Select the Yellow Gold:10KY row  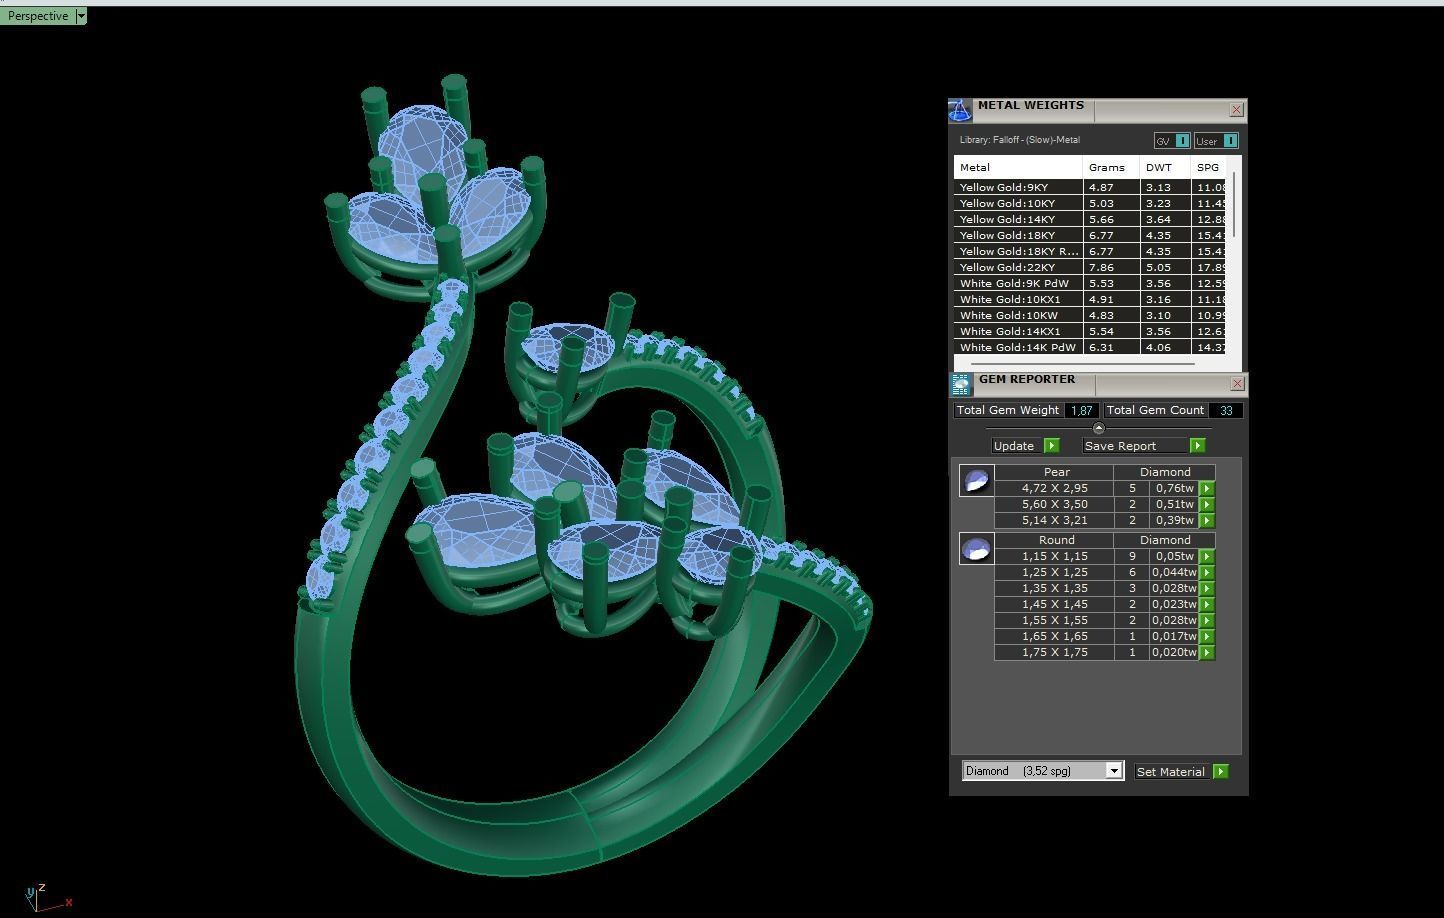coord(1090,203)
